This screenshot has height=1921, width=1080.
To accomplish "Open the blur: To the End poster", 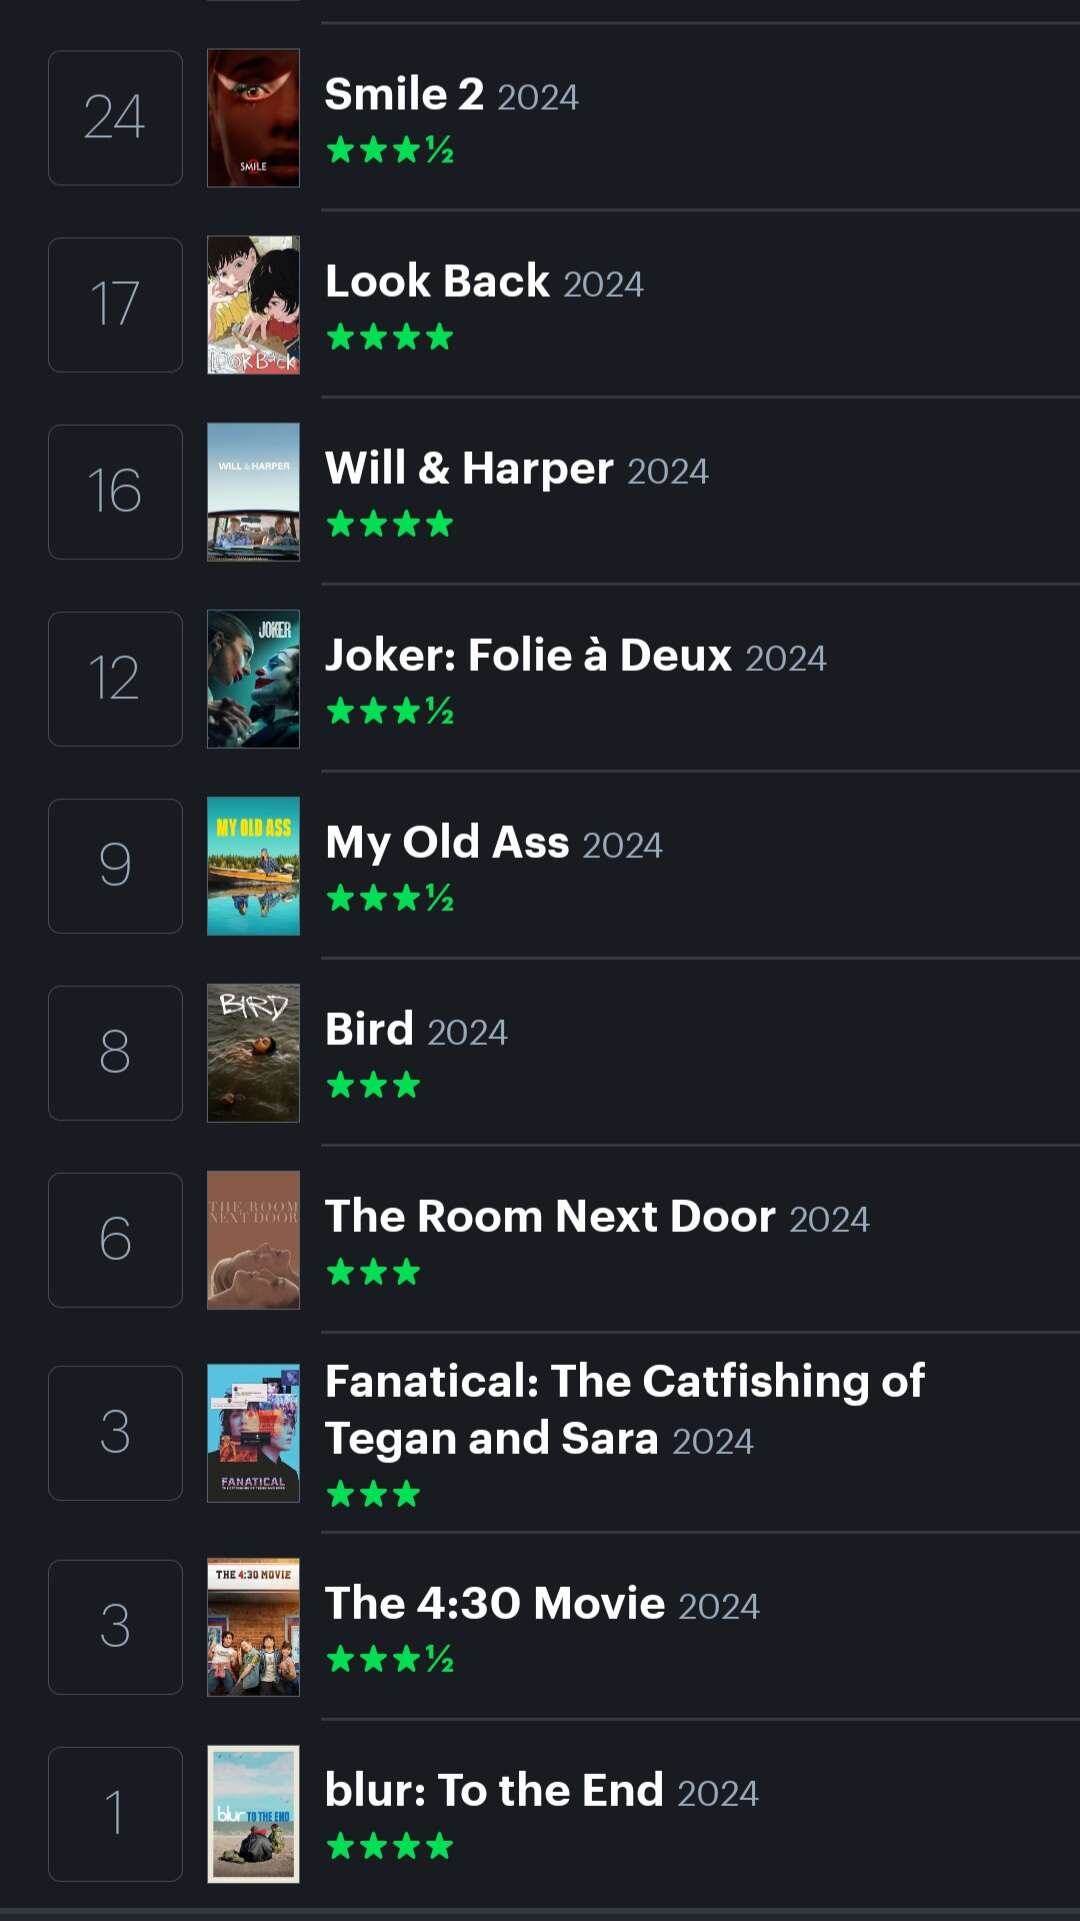I will 253,1814.
